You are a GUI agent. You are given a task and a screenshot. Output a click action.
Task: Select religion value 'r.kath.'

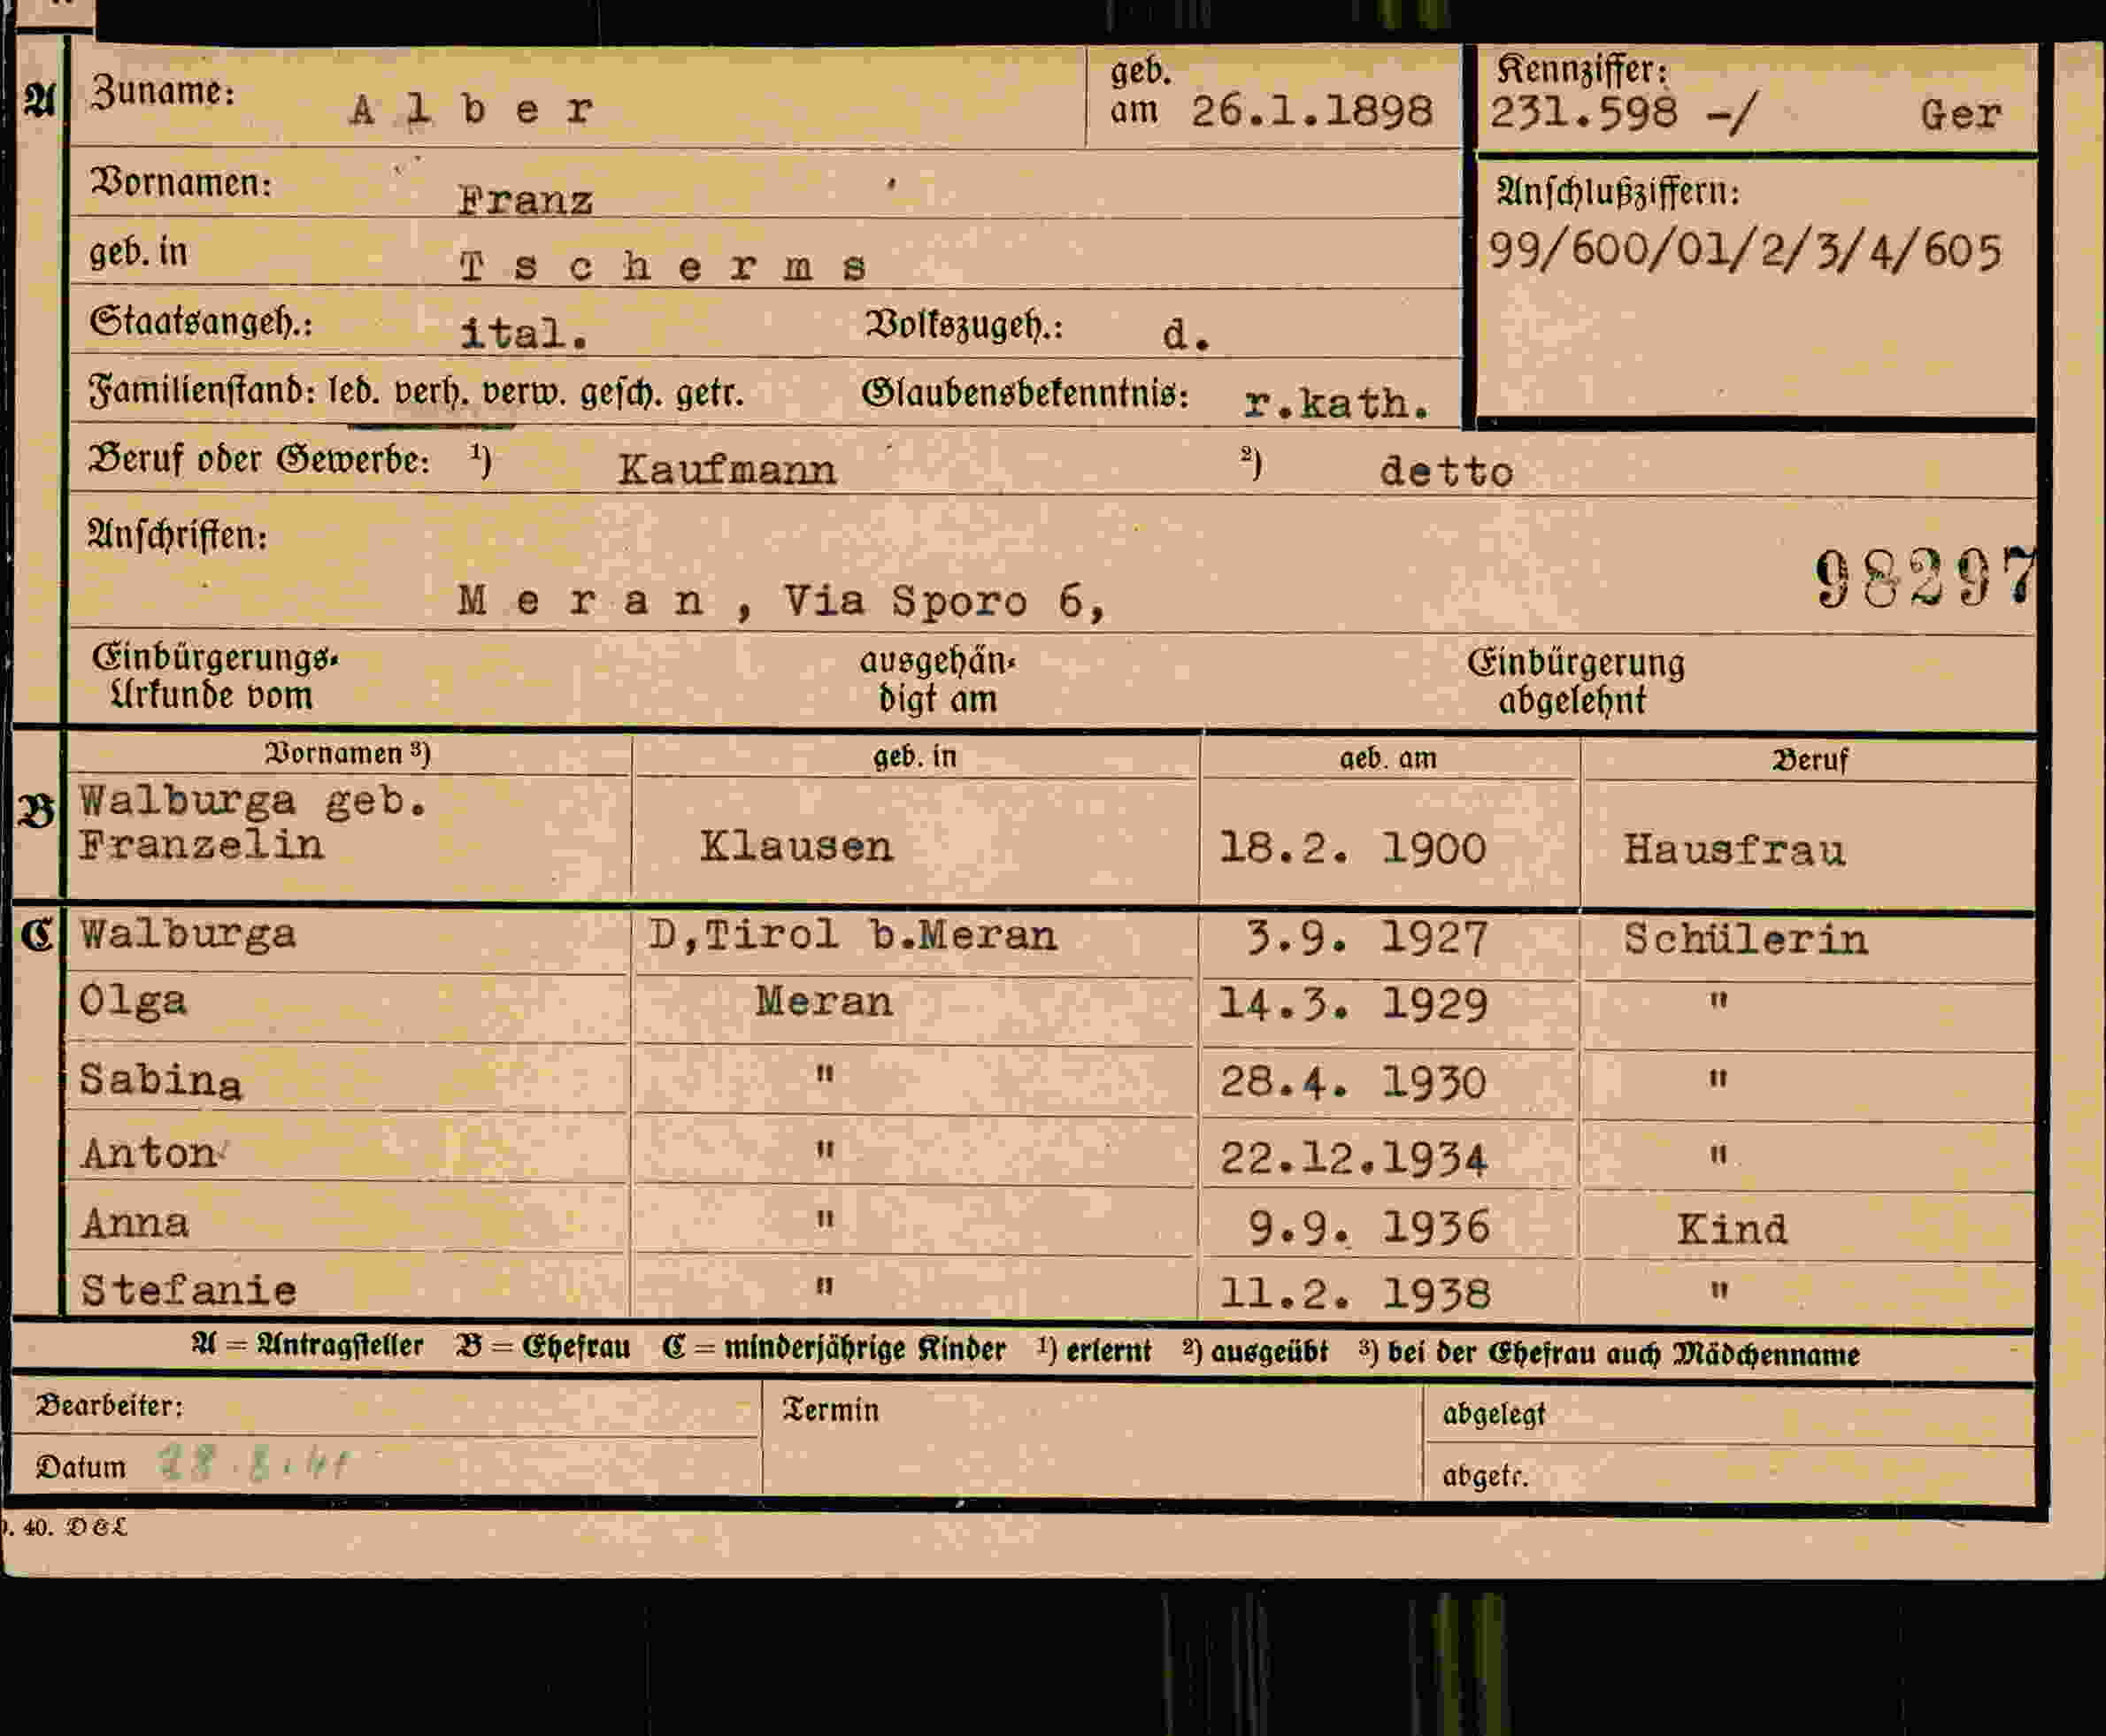pyautogui.click(x=1336, y=403)
